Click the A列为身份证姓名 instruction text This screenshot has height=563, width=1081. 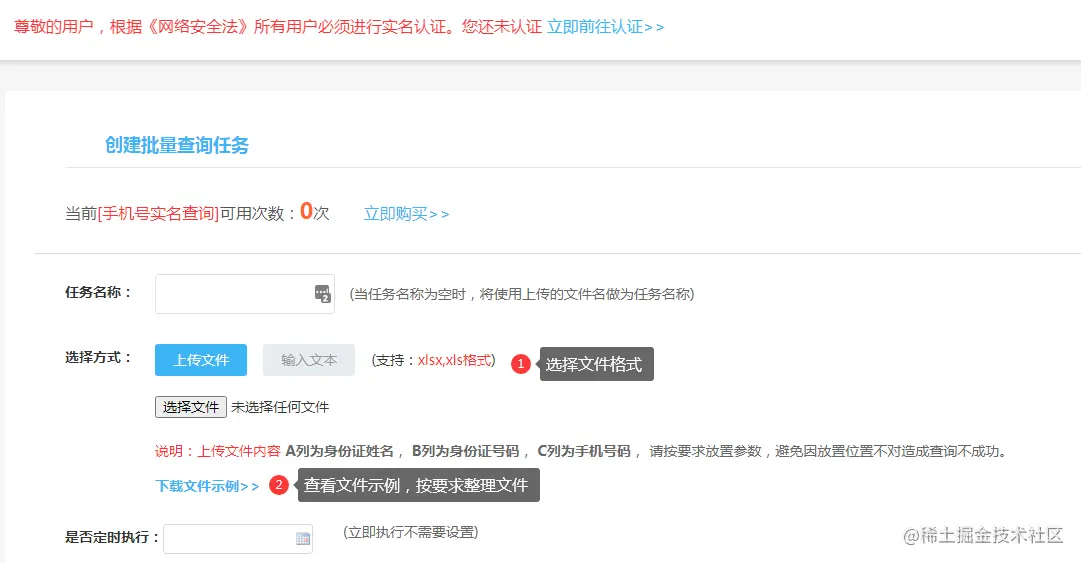tap(340, 451)
